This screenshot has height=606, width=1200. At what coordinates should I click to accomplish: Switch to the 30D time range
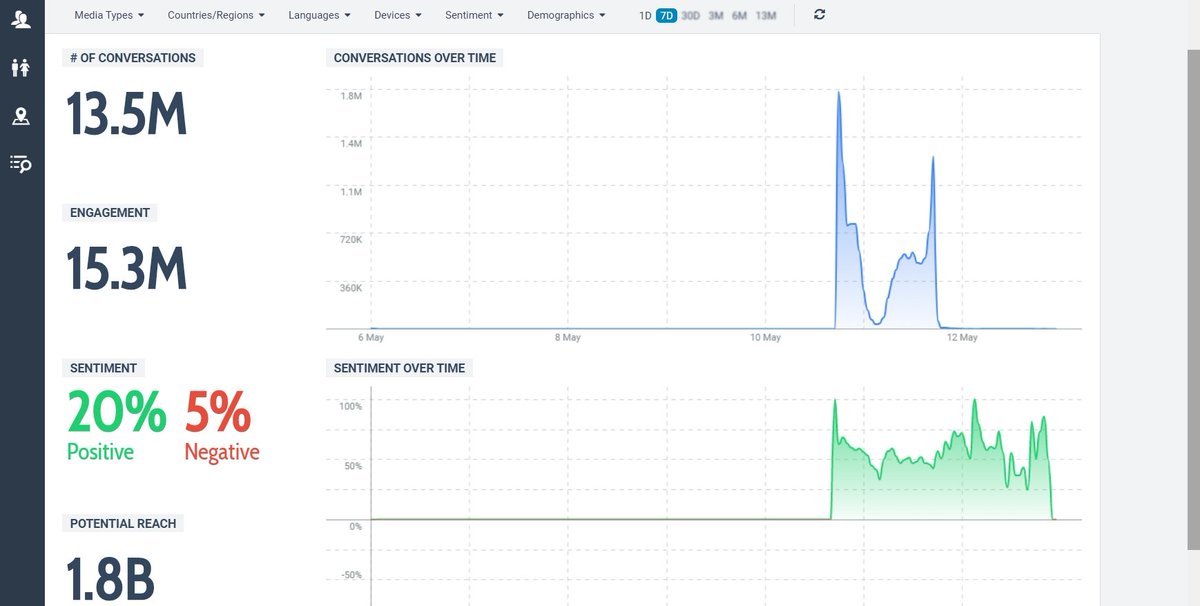click(x=690, y=15)
